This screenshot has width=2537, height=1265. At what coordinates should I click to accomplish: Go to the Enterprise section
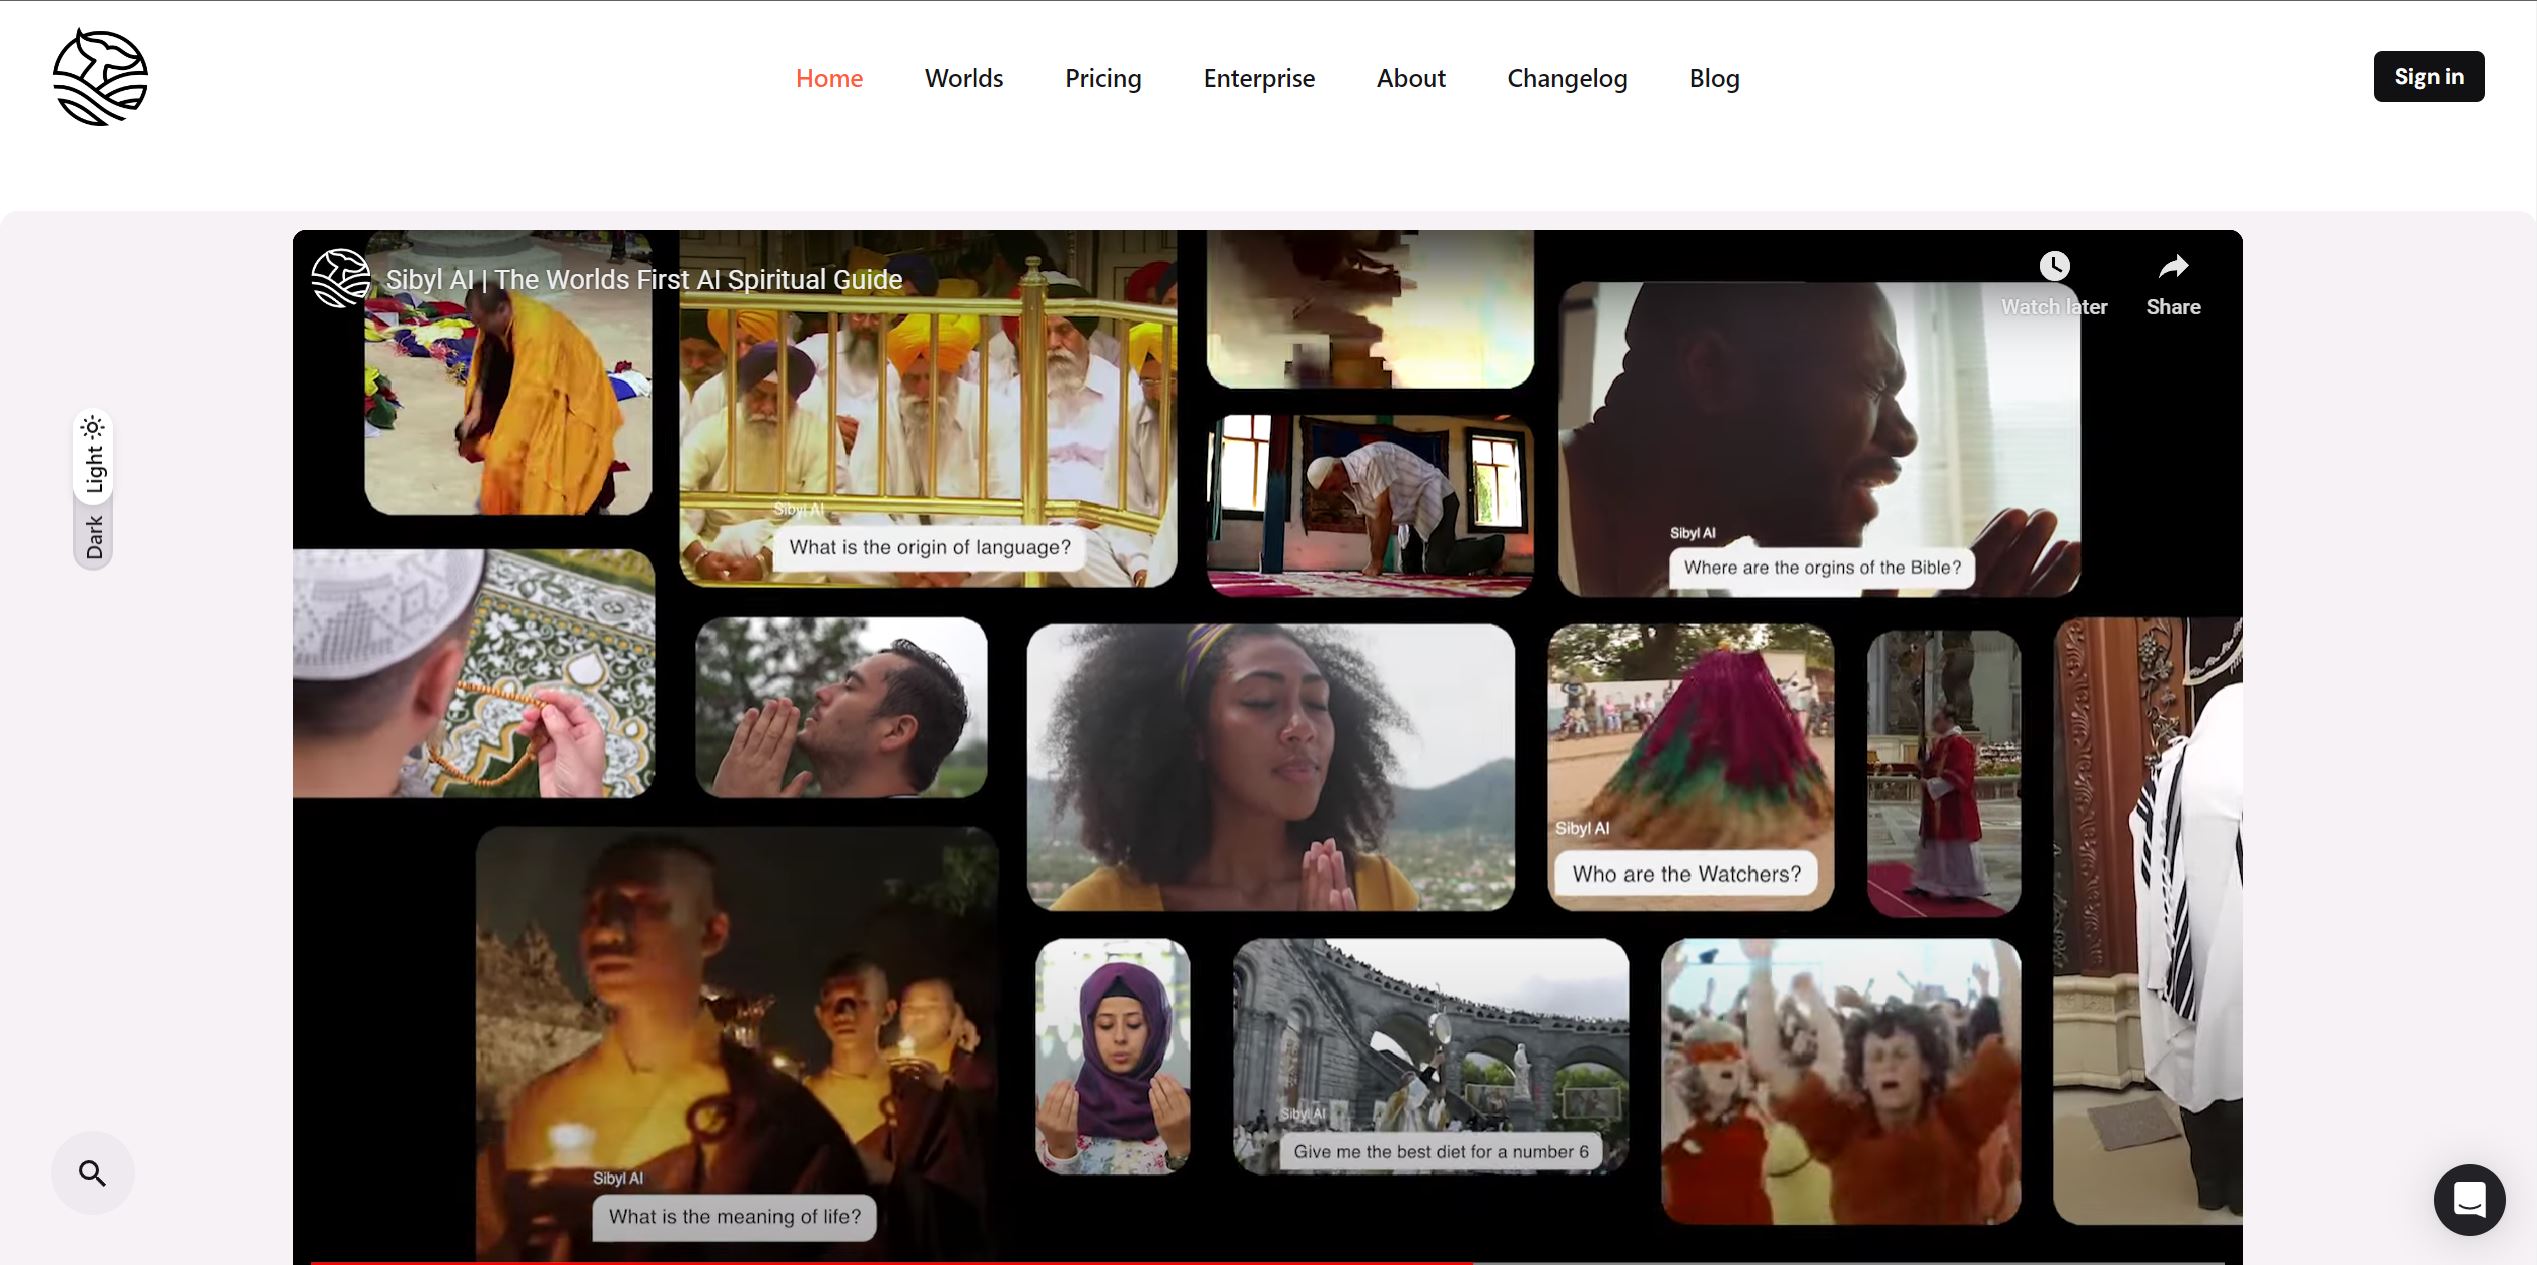tap(1258, 78)
